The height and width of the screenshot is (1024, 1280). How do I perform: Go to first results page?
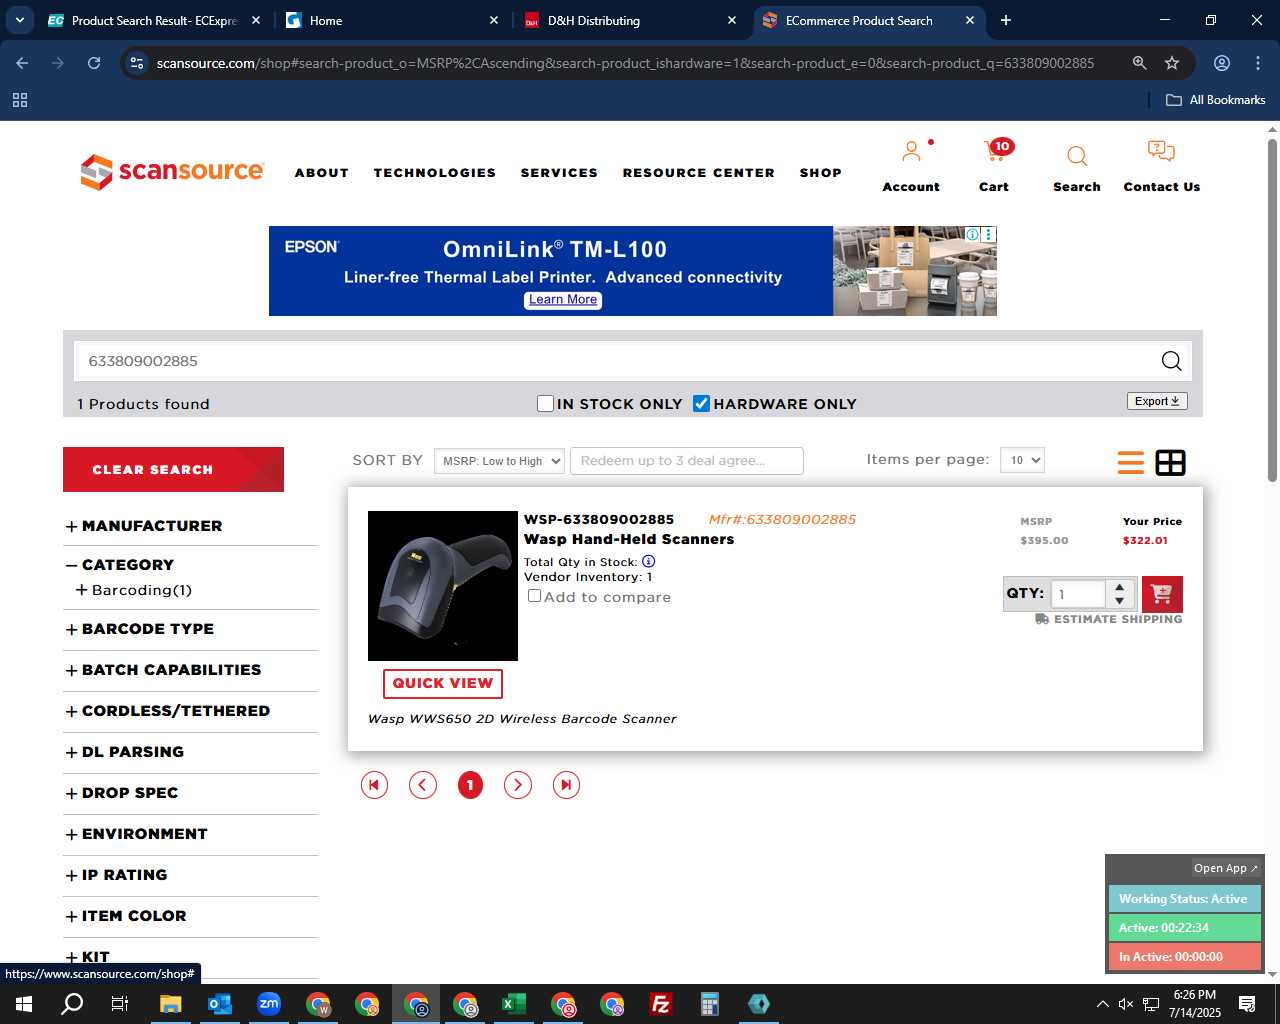click(374, 785)
